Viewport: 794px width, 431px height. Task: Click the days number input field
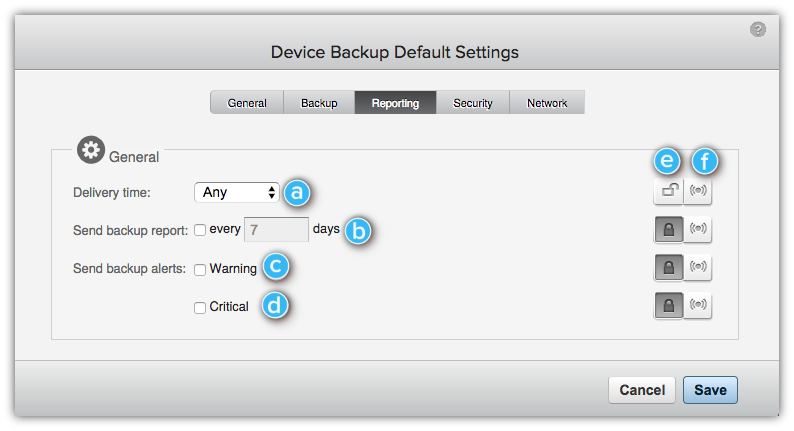(x=276, y=229)
